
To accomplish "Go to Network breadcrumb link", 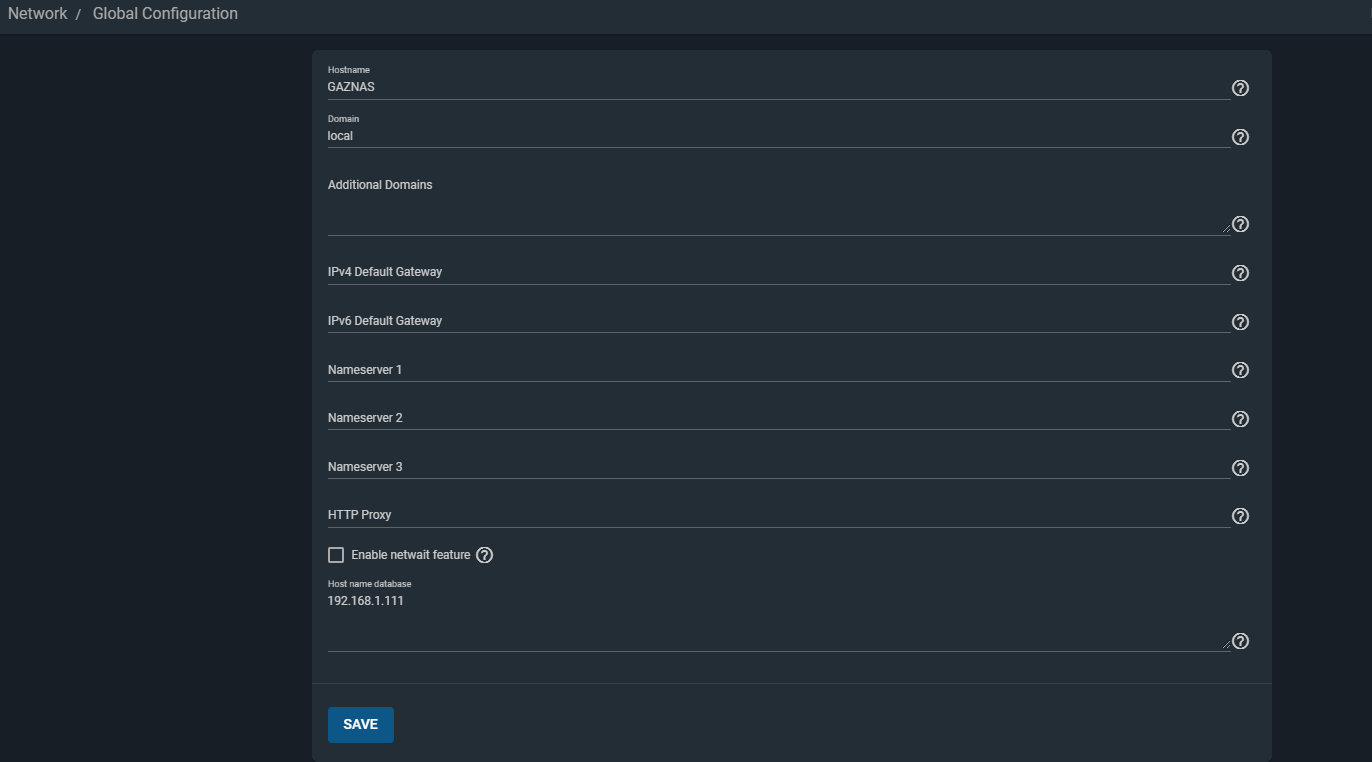I will tap(37, 14).
